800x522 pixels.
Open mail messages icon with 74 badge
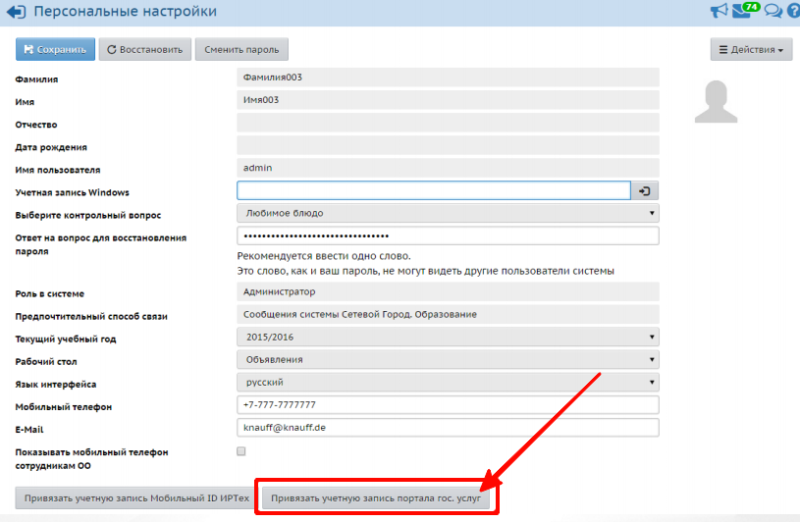(x=745, y=10)
